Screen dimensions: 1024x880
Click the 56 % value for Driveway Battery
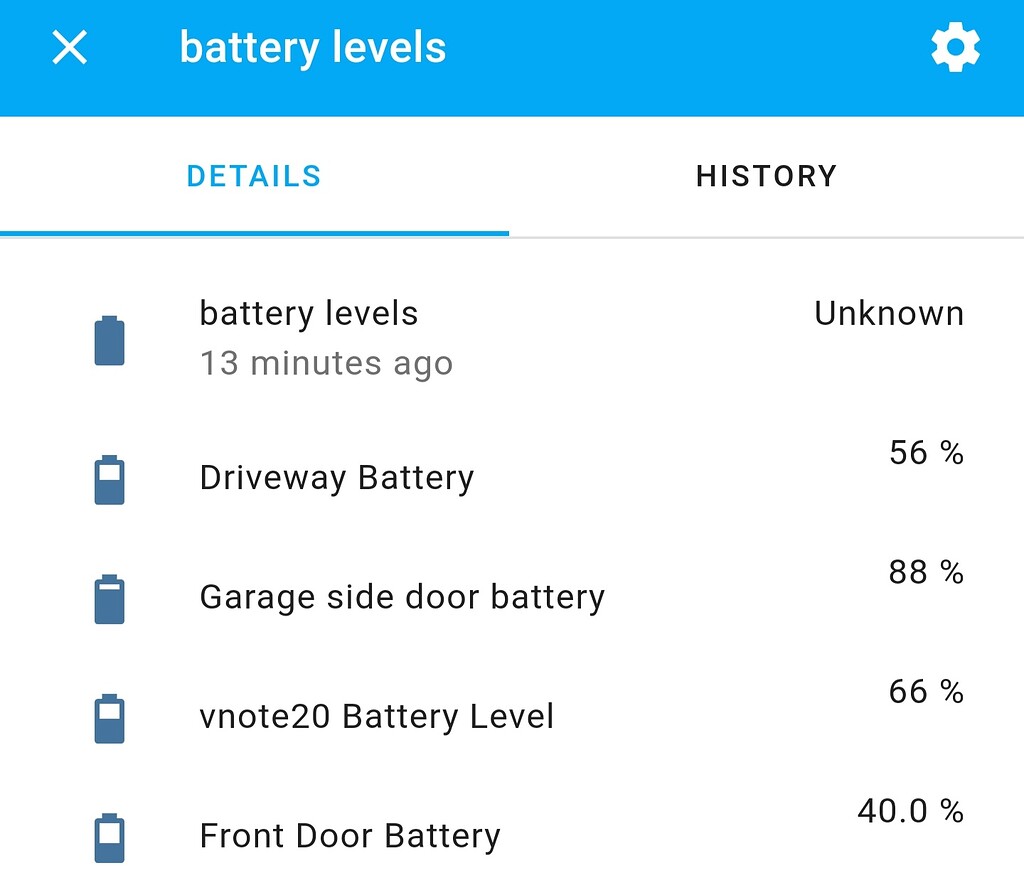click(925, 452)
